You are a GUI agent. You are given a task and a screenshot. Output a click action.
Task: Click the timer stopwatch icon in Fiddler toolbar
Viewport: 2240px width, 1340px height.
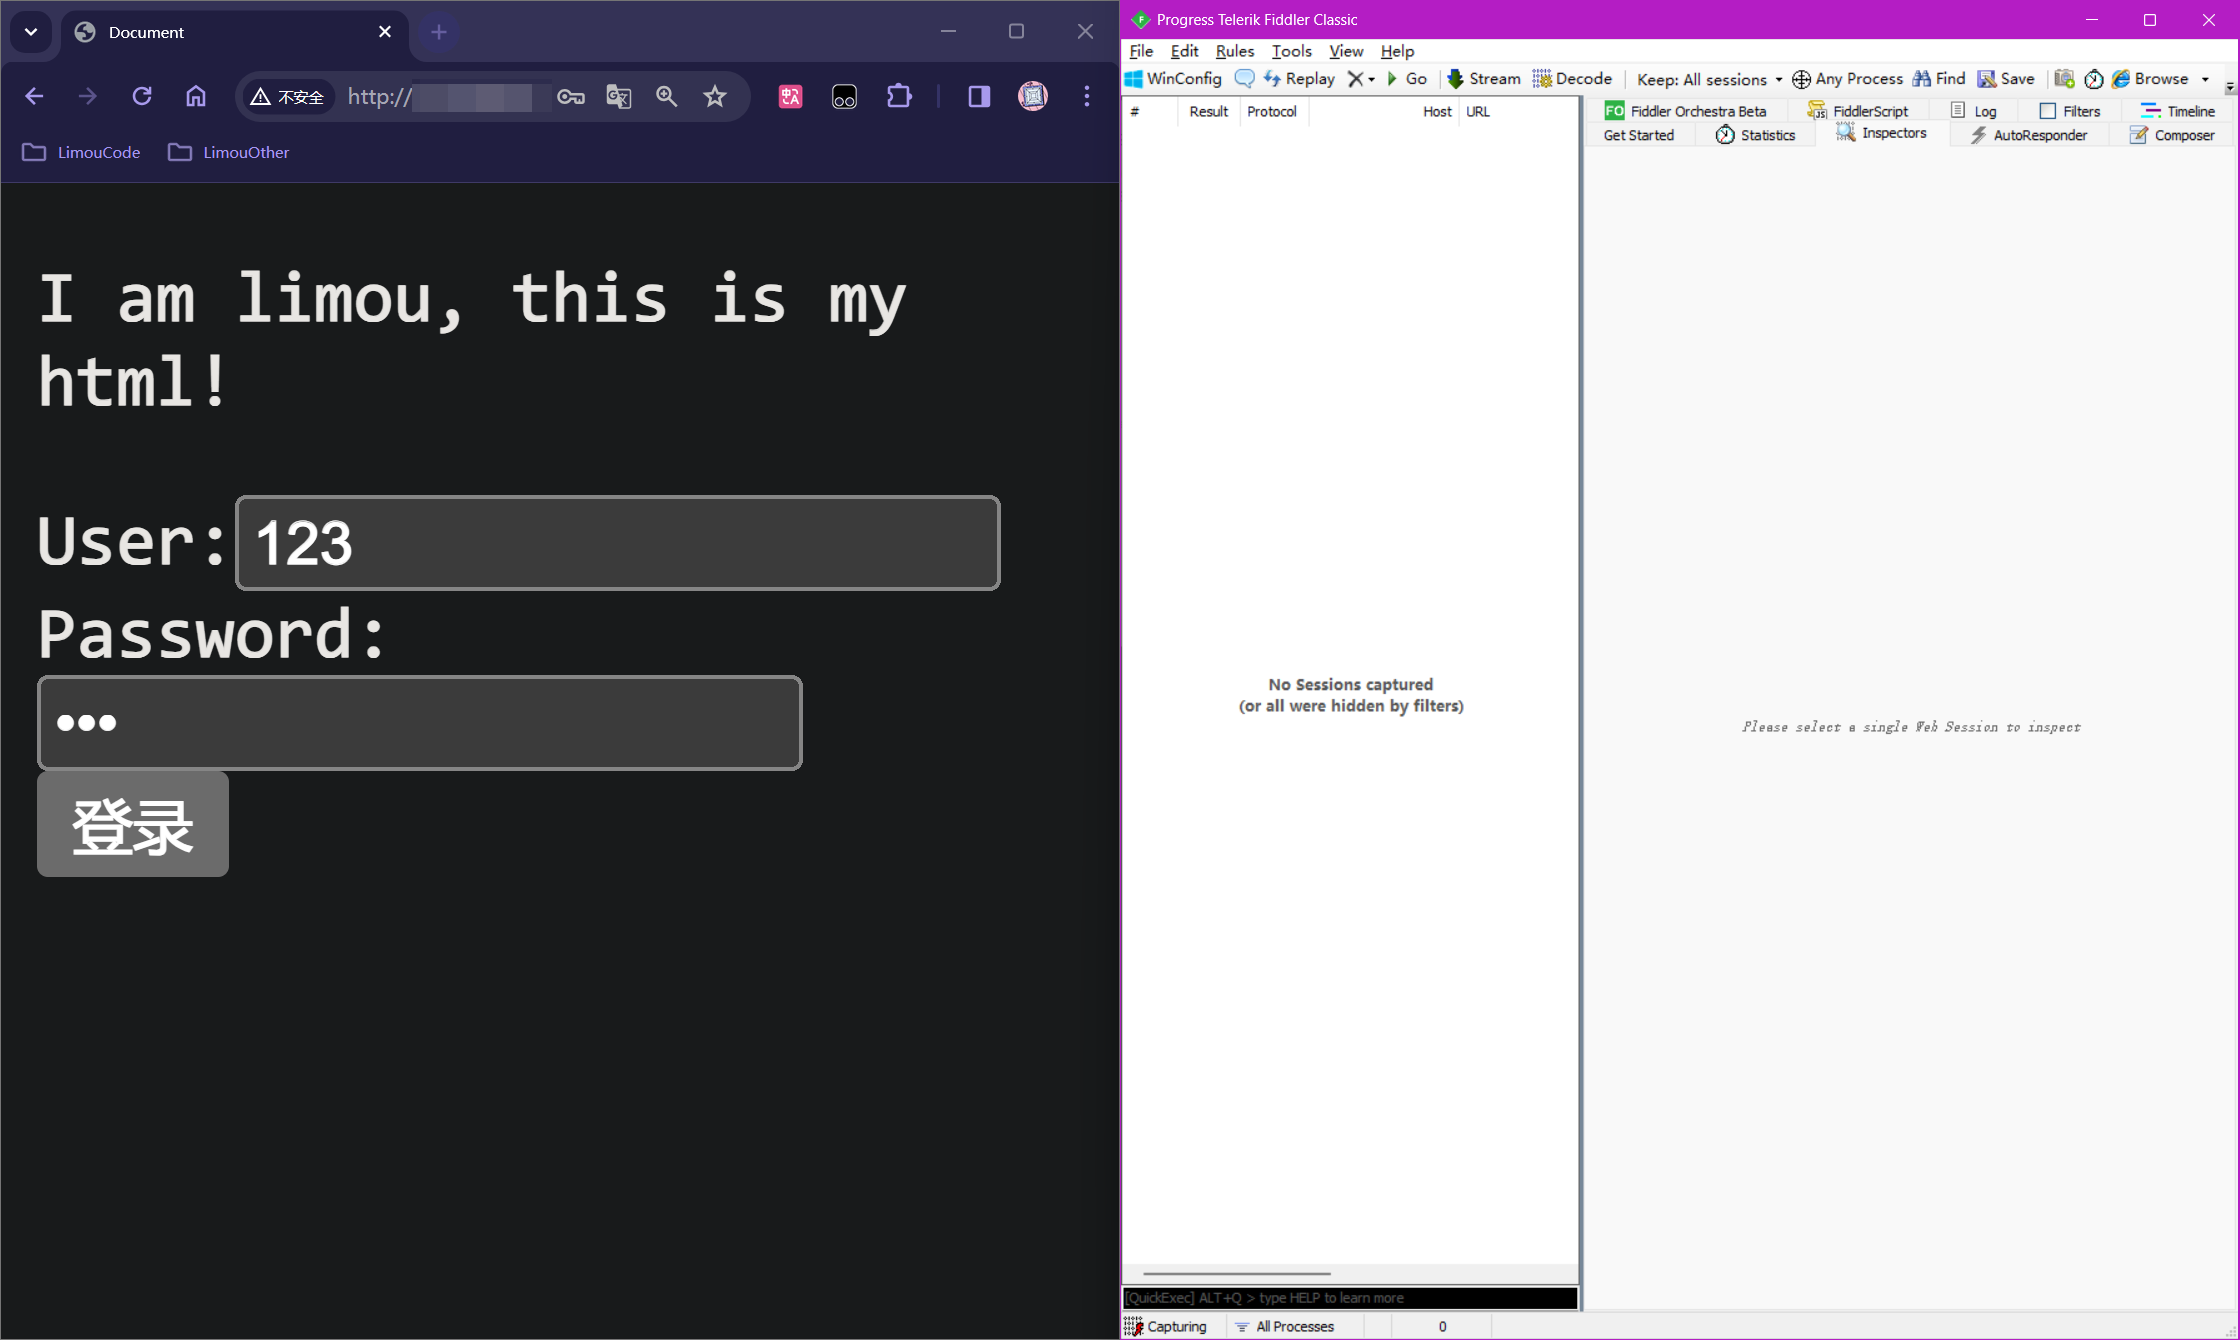pos(2093,79)
